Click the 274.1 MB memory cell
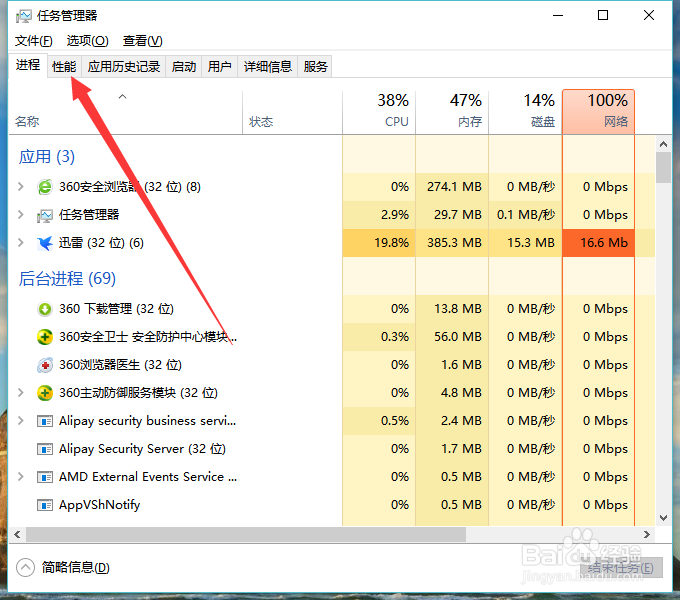Image resolution: width=680 pixels, height=600 pixels. coord(452,187)
